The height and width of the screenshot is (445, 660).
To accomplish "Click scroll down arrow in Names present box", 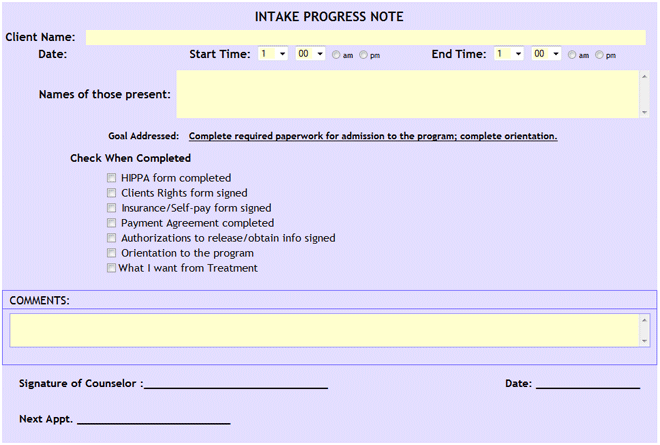I will pos(644,112).
